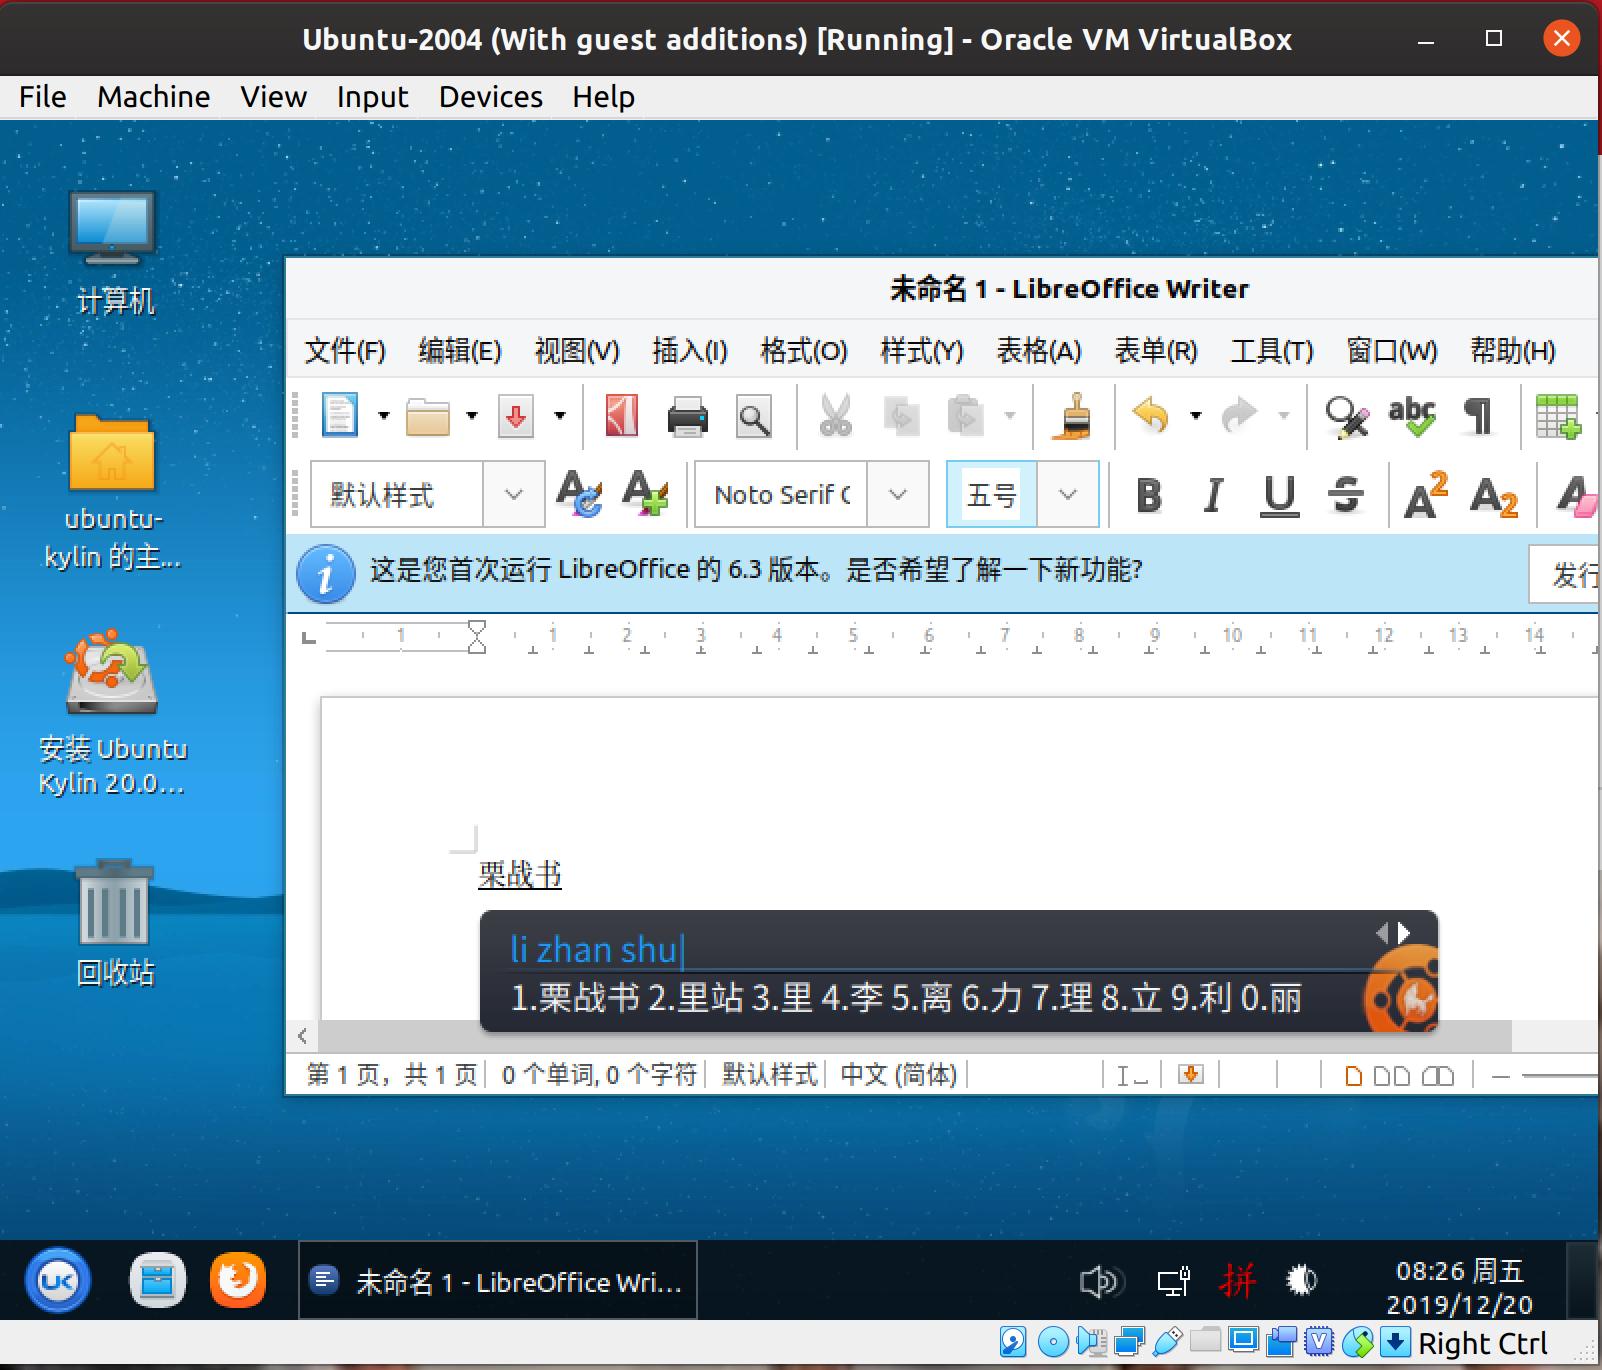Click the page count 第 1 页，共 1 页
Viewport: 1602px width, 1370px height.
point(392,1075)
